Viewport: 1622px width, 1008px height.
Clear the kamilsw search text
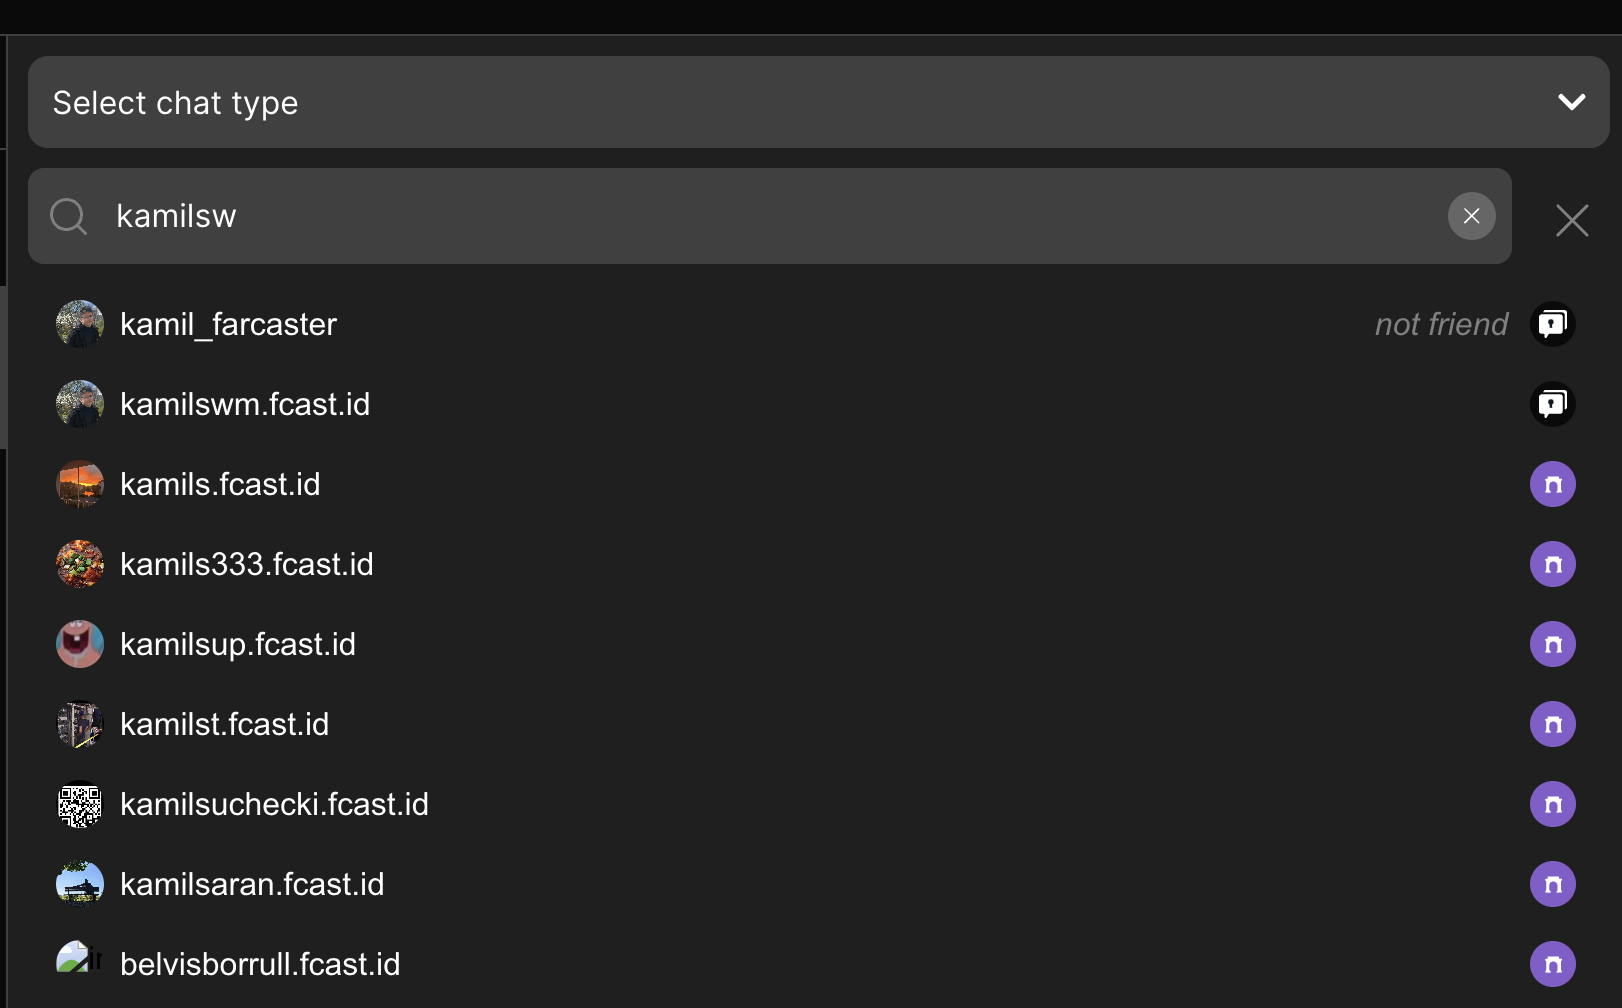point(1471,216)
